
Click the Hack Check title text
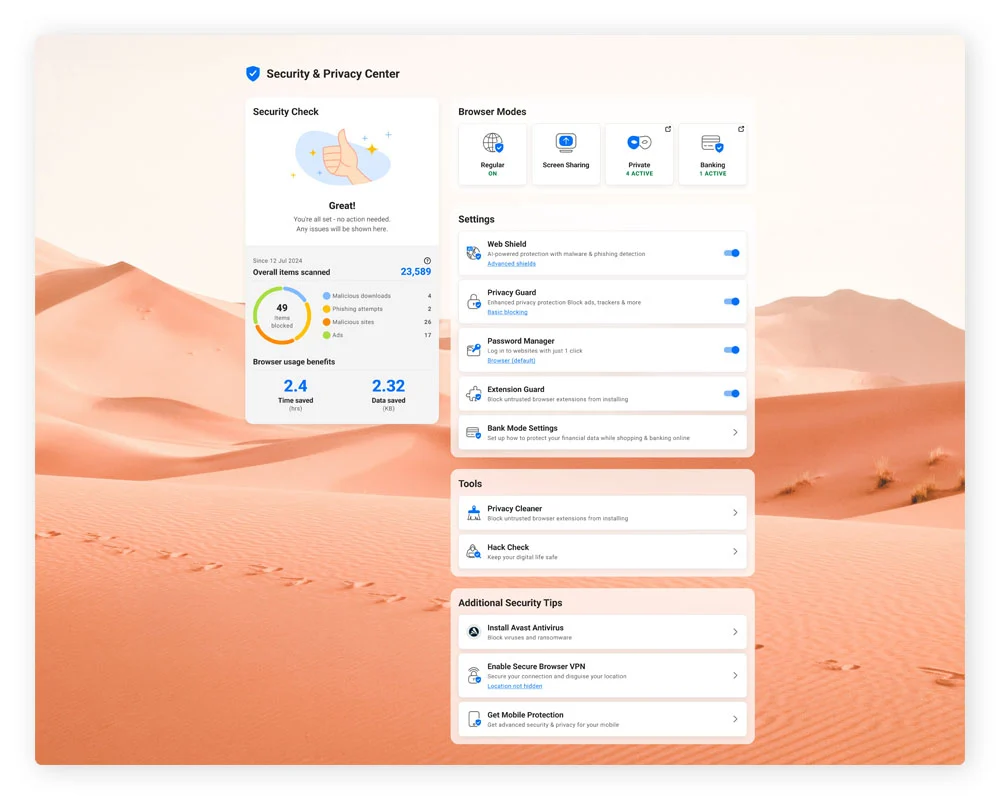(x=508, y=547)
